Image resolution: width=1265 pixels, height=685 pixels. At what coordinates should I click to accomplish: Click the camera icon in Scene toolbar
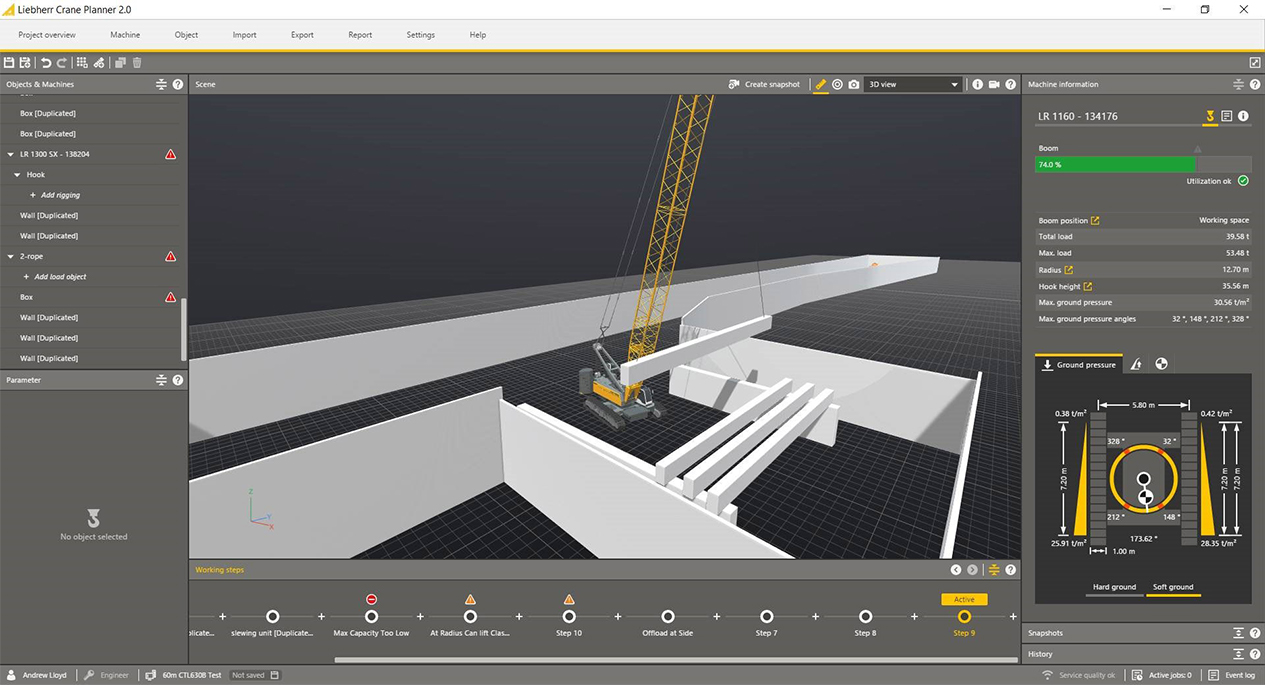pos(853,85)
